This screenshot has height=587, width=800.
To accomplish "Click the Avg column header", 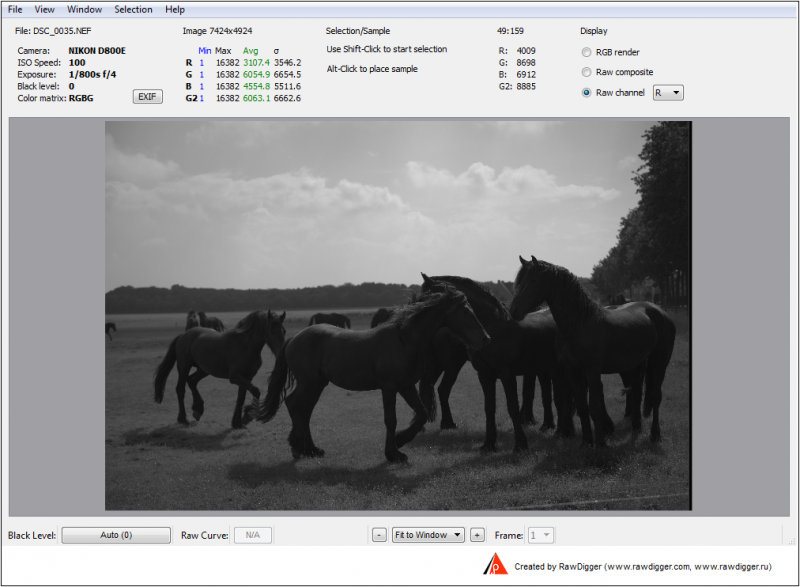I will pyautogui.click(x=250, y=50).
